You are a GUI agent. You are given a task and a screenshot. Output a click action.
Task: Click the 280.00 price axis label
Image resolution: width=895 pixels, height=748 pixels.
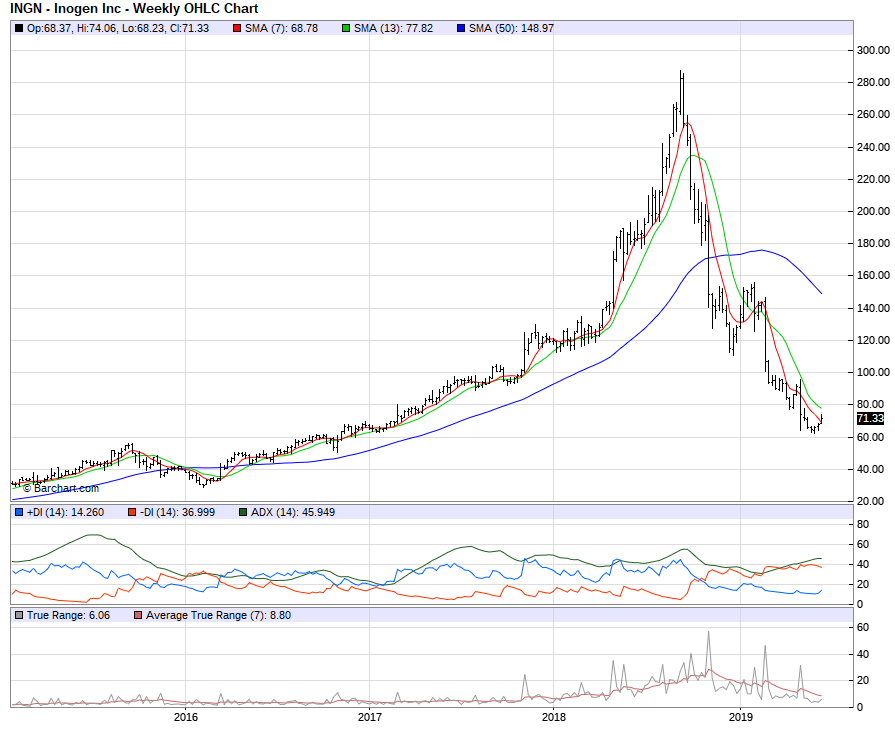873,82
